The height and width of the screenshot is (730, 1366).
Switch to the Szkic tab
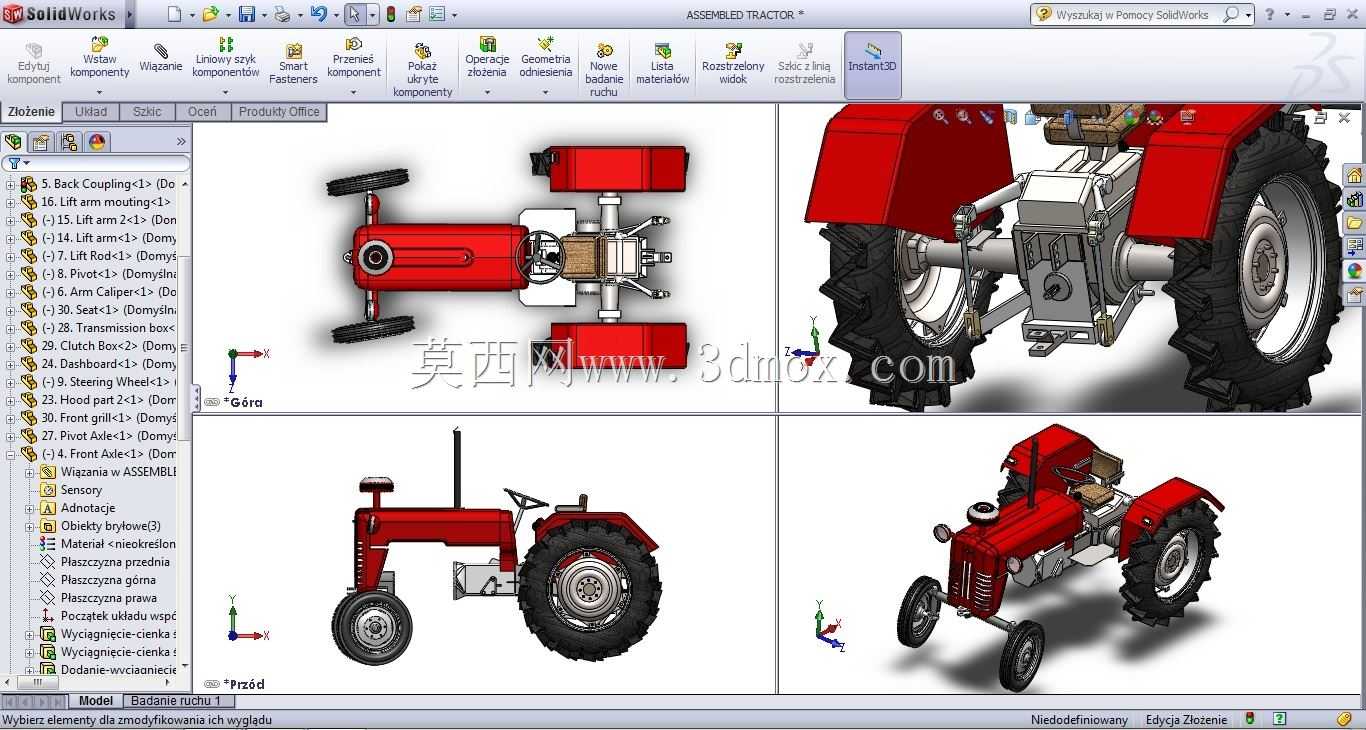pos(147,112)
